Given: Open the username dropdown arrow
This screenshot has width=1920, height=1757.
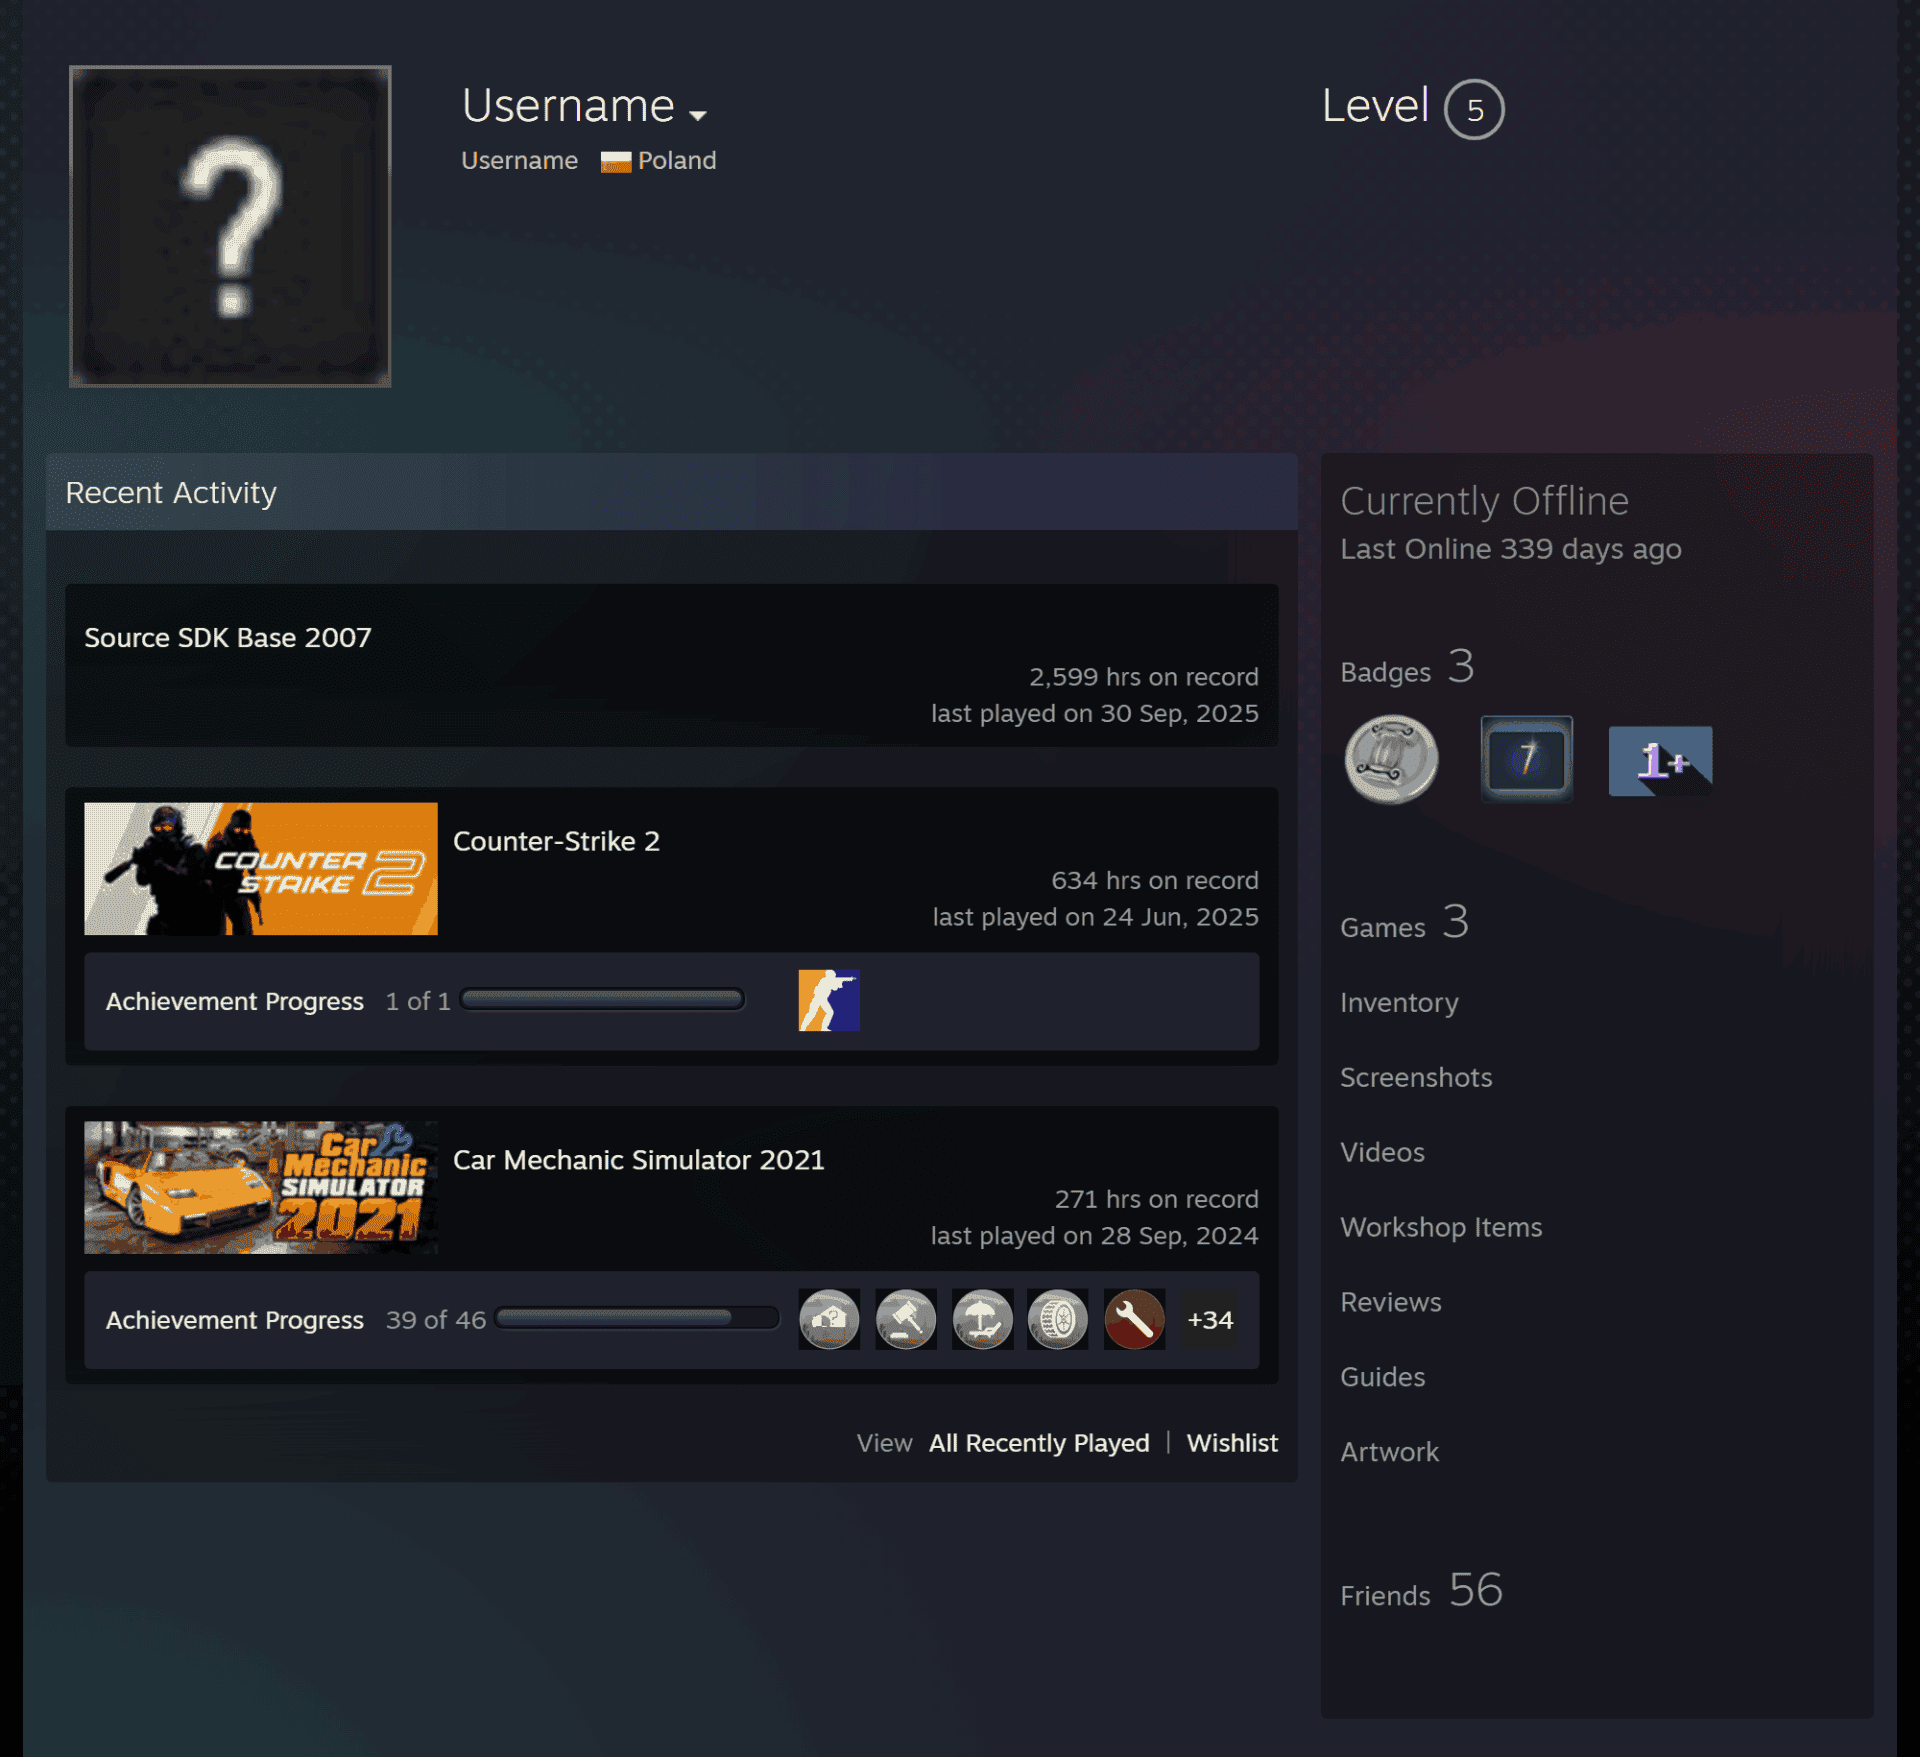Looking at the screenshot, I should (x=698, y=115).
